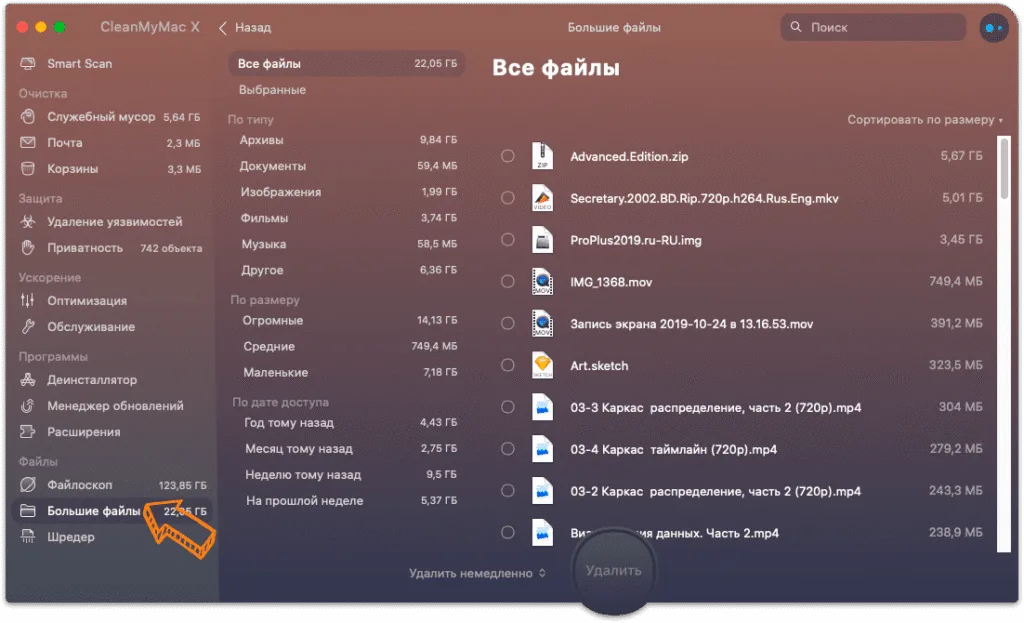
Task: Mark Запись экрана 2019-10-24 for deletion
Action: coord(507,323)
